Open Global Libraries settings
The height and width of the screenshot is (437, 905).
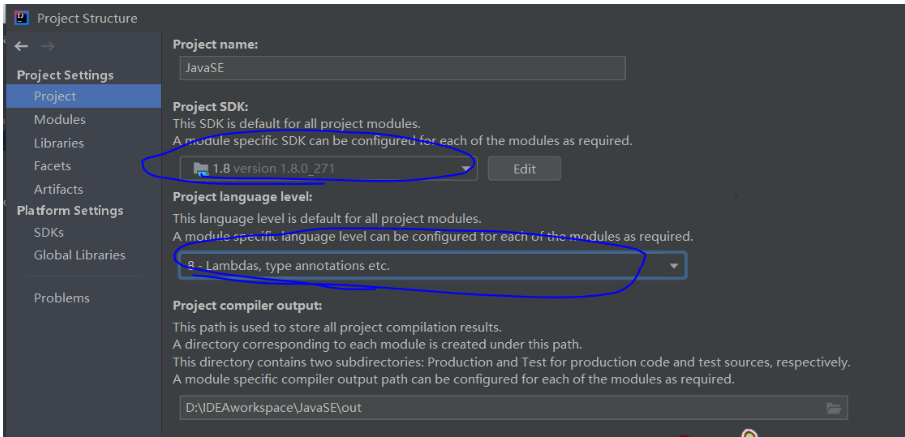[x=80, y=255]
